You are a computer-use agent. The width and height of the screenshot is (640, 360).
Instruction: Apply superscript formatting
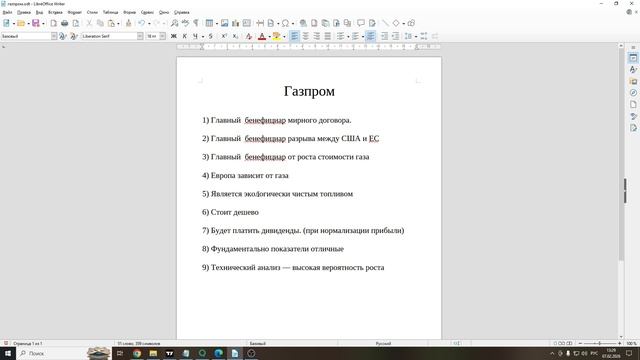[224, 36]
